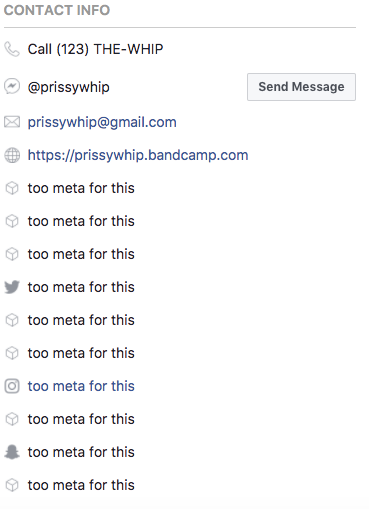Select 'too meta for this' beside Twitter icon
The image size is (369, 509).
[x=81, y=287]
